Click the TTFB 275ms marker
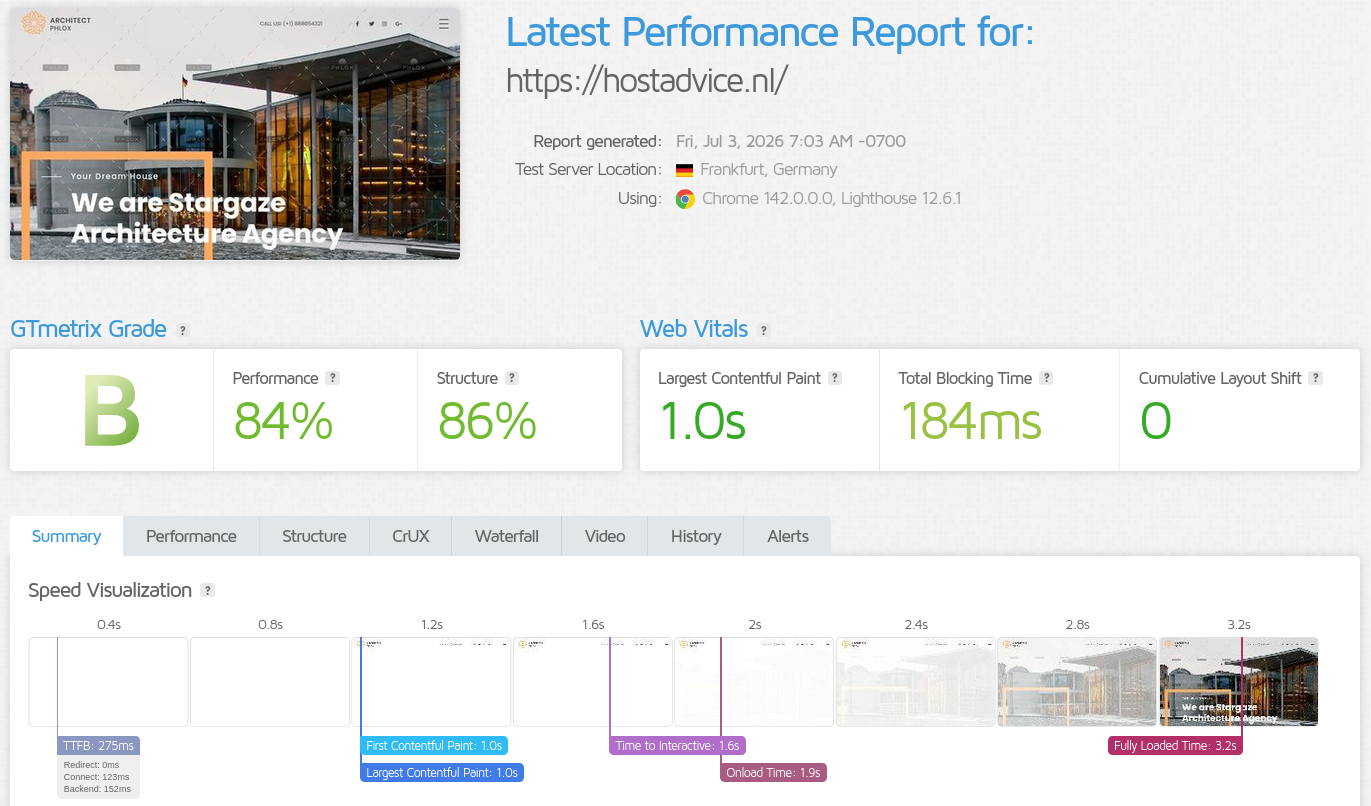The height and width of the screenshot is (806, 1371). point(98,745)
